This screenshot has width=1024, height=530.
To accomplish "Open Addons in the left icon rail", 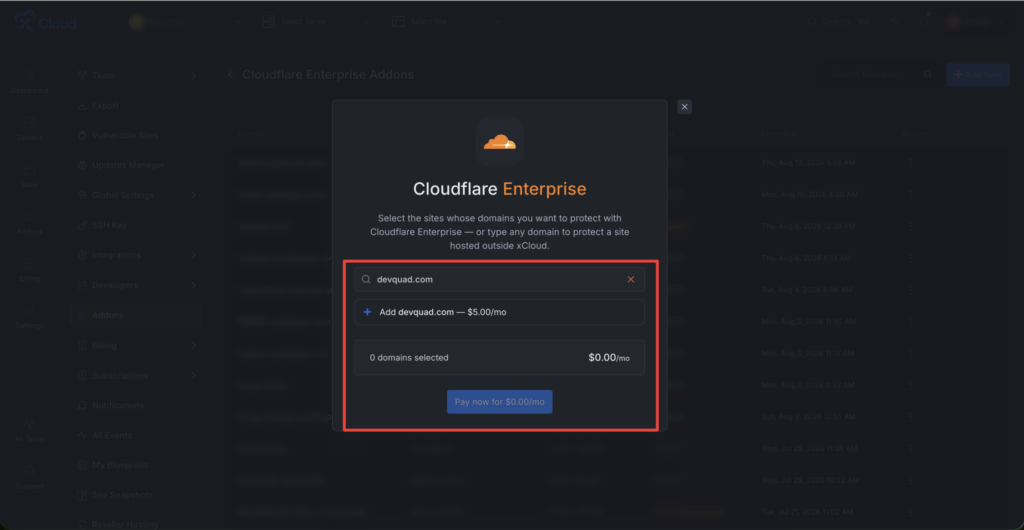I will pyautogui.click(x=29, y=224).
